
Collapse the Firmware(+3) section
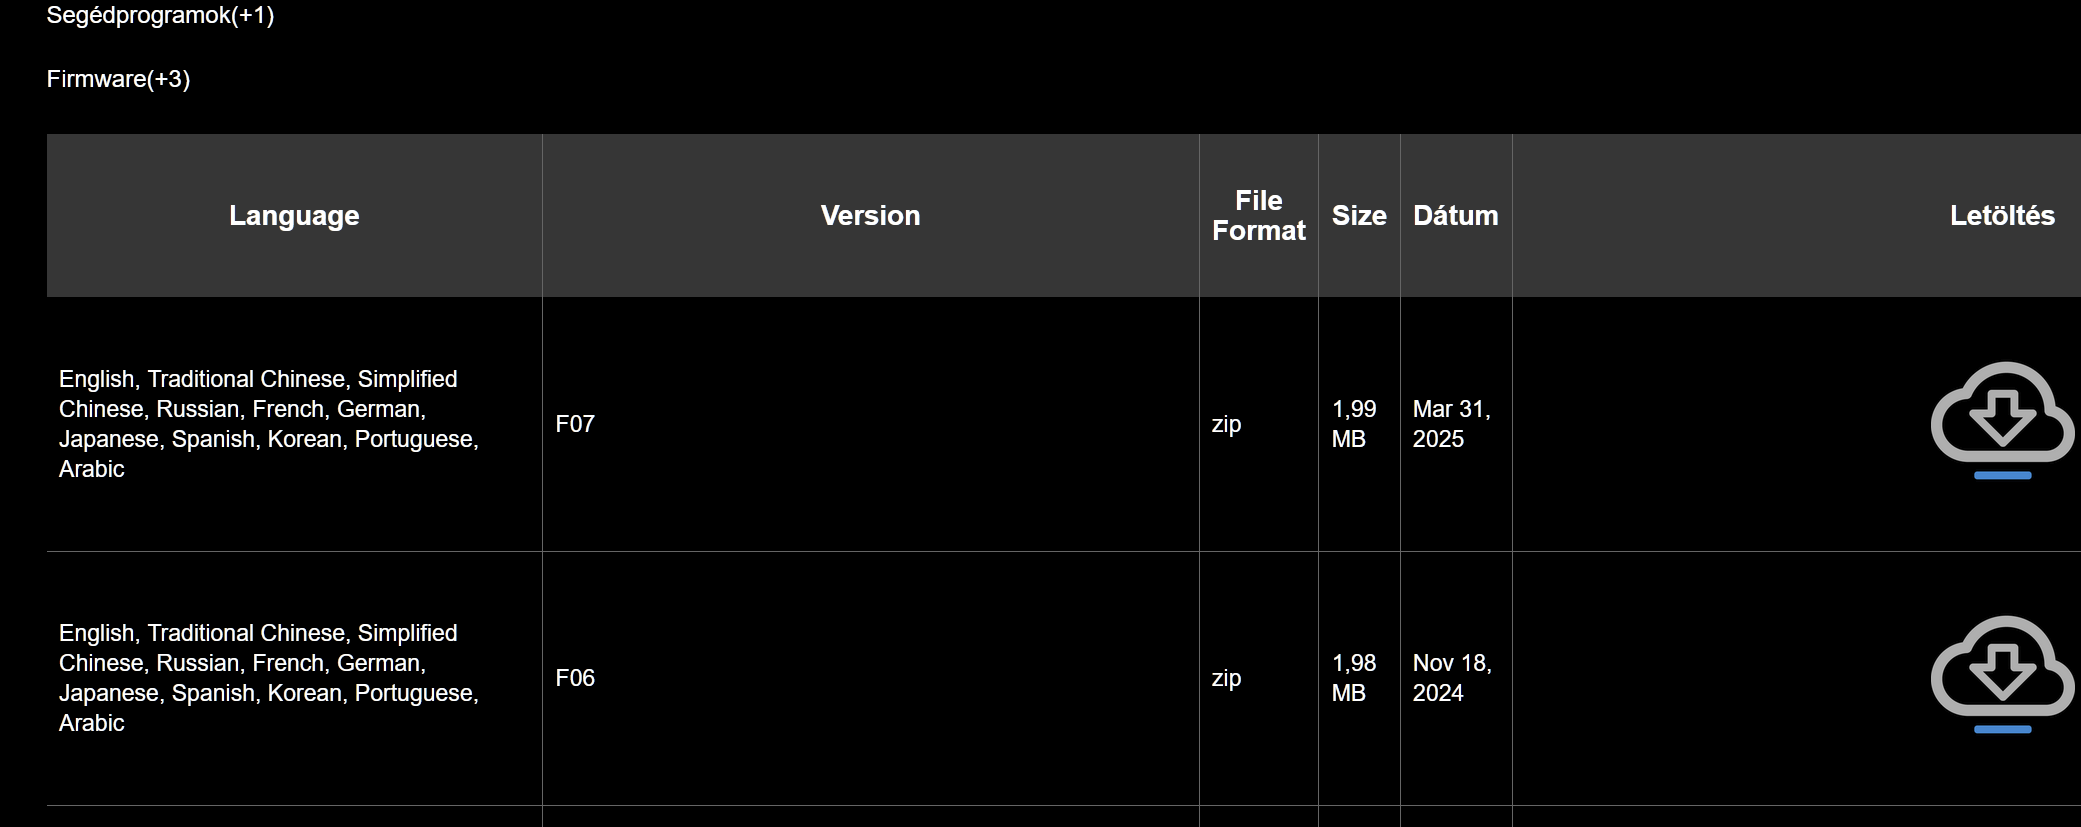tap(118, 79)
